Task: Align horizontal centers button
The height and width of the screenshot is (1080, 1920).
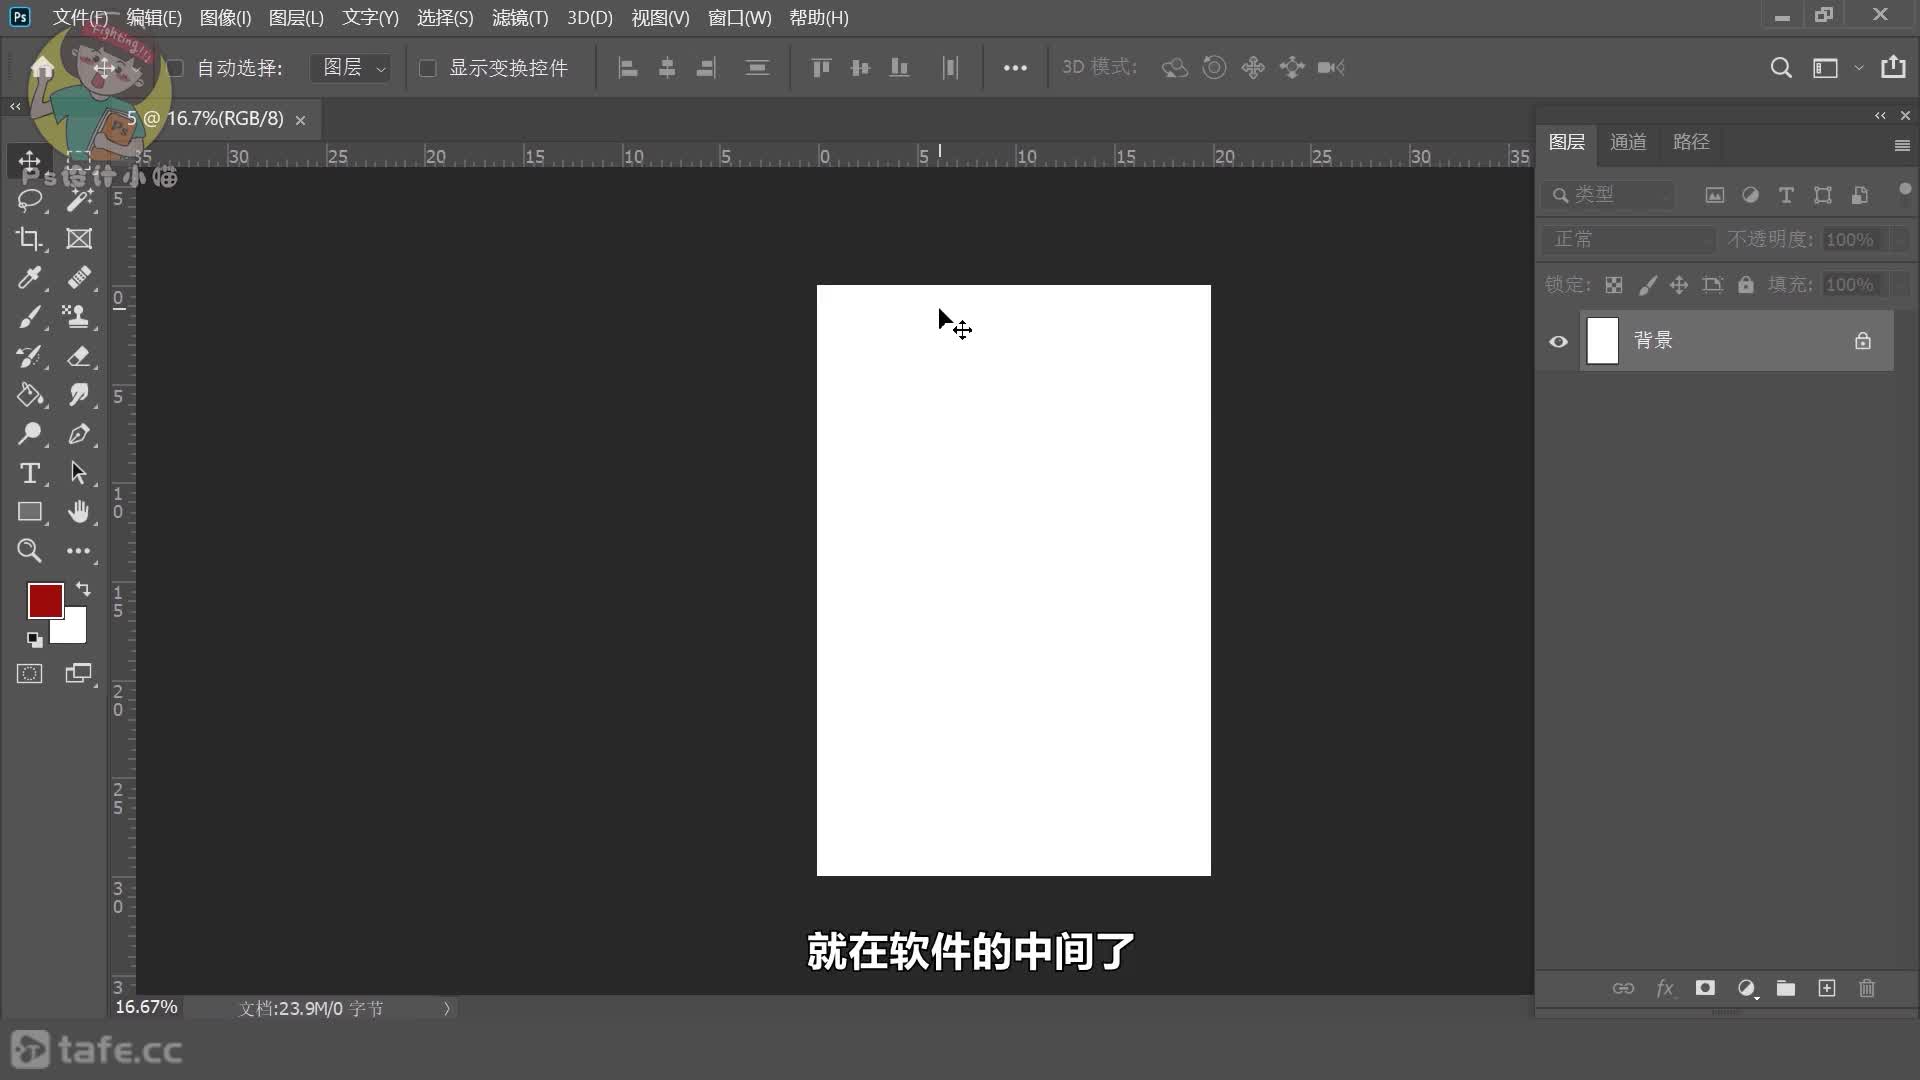Action: [667, 68]
